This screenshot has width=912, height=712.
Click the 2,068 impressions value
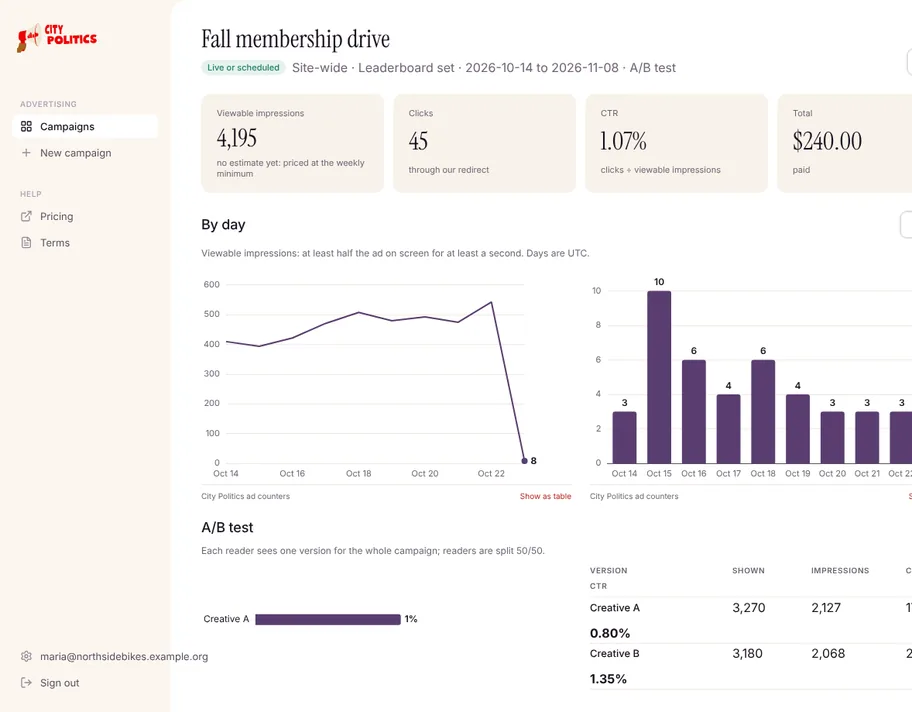click(x=828, y=654)
